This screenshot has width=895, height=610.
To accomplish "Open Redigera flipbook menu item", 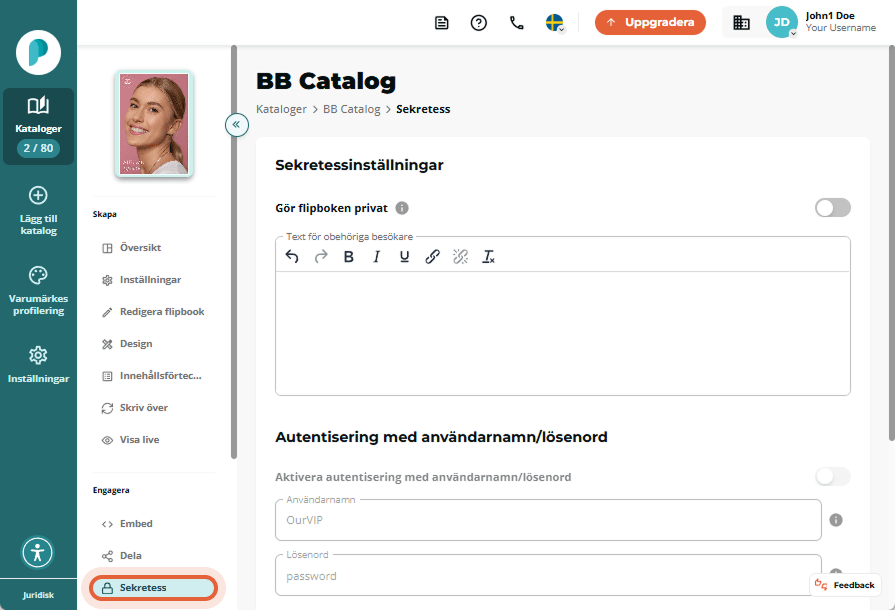I will [154, 312].
